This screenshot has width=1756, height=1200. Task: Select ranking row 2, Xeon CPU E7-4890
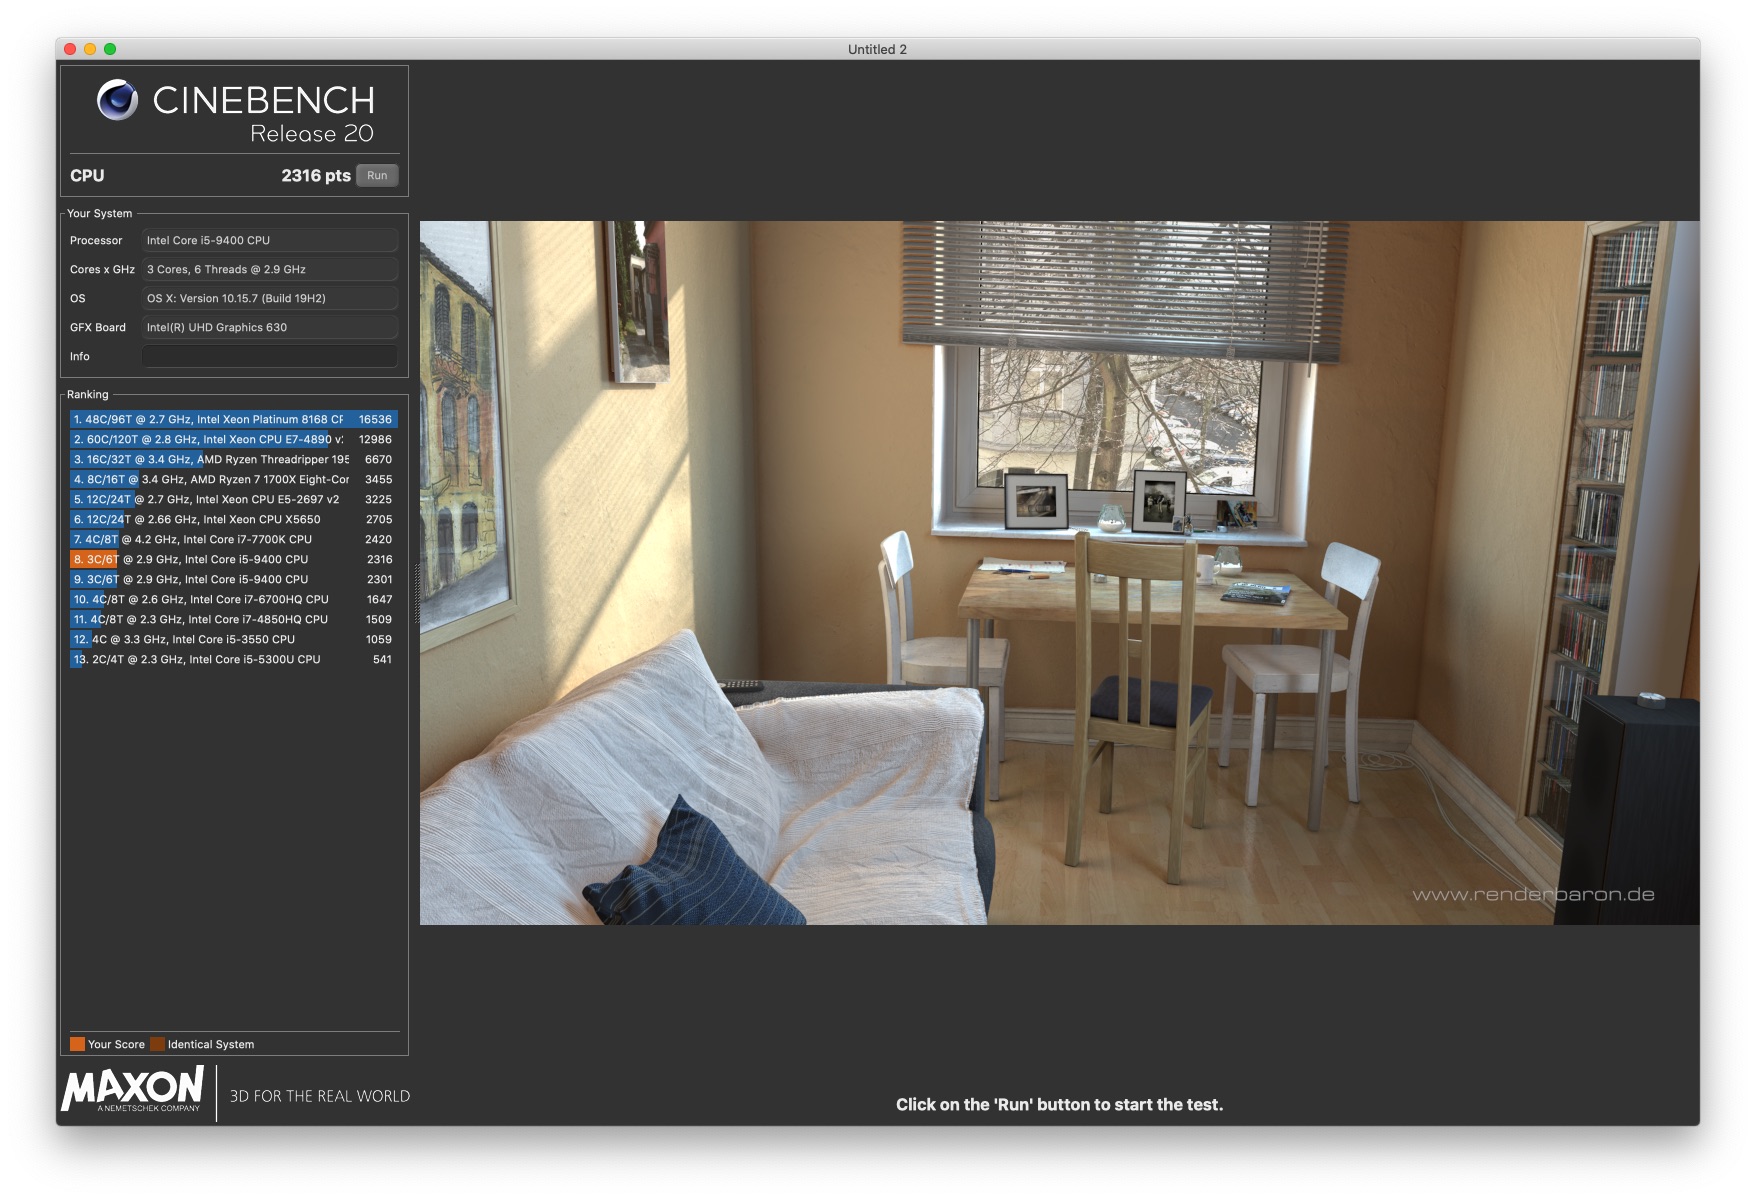(x=234, y=439)
